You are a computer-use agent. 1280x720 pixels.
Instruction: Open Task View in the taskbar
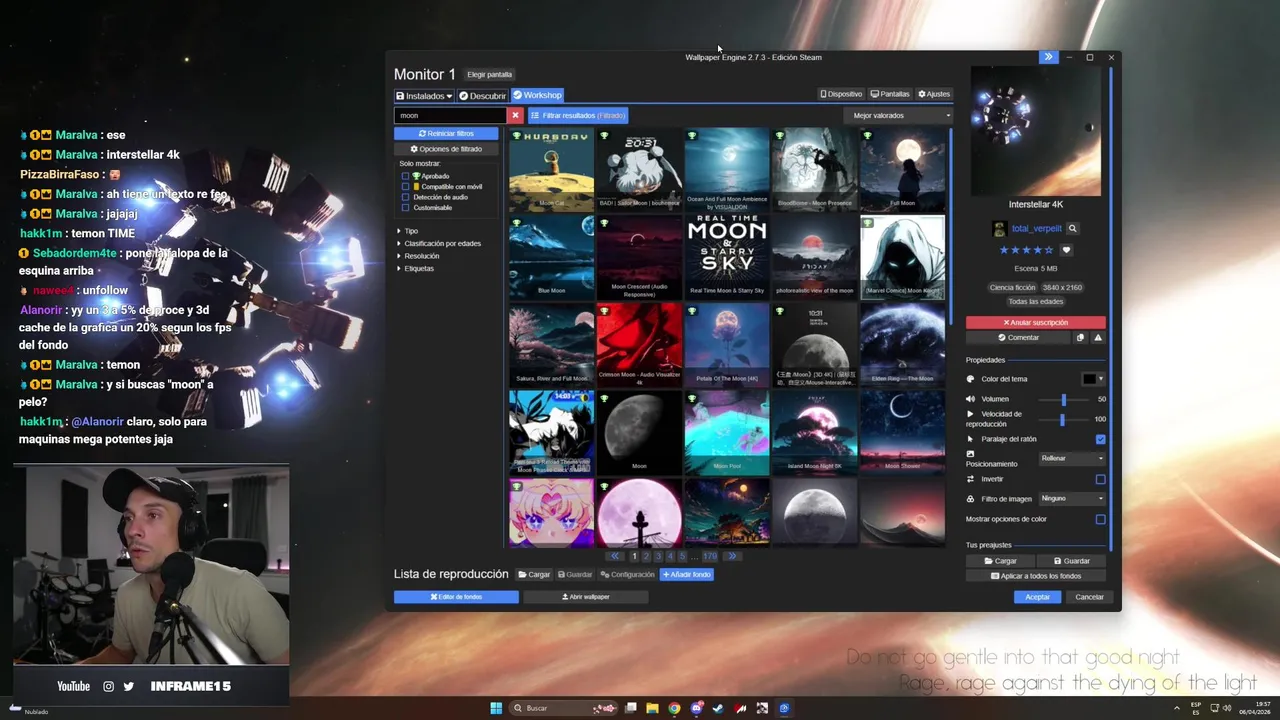[630, 708]
